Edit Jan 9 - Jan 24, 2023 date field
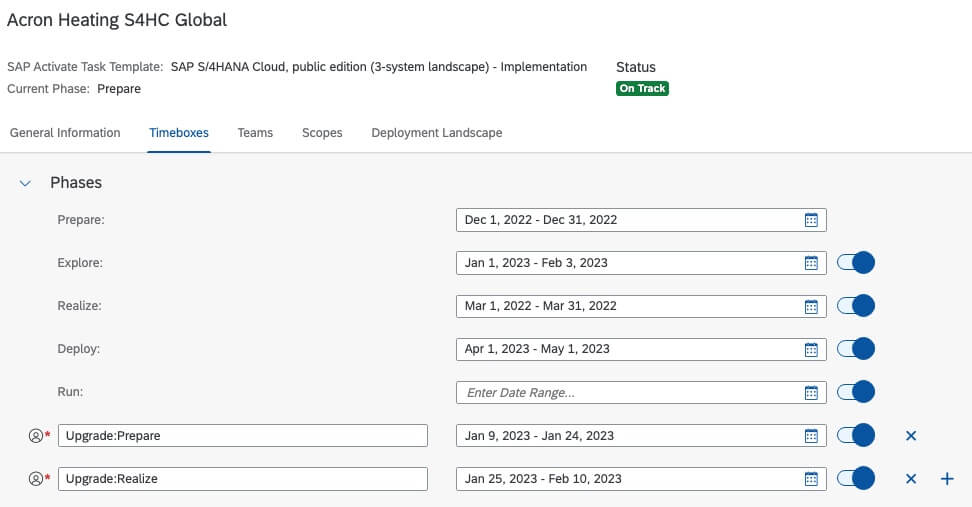The height and width of the screenshot is (507, 972). point(641,436)
